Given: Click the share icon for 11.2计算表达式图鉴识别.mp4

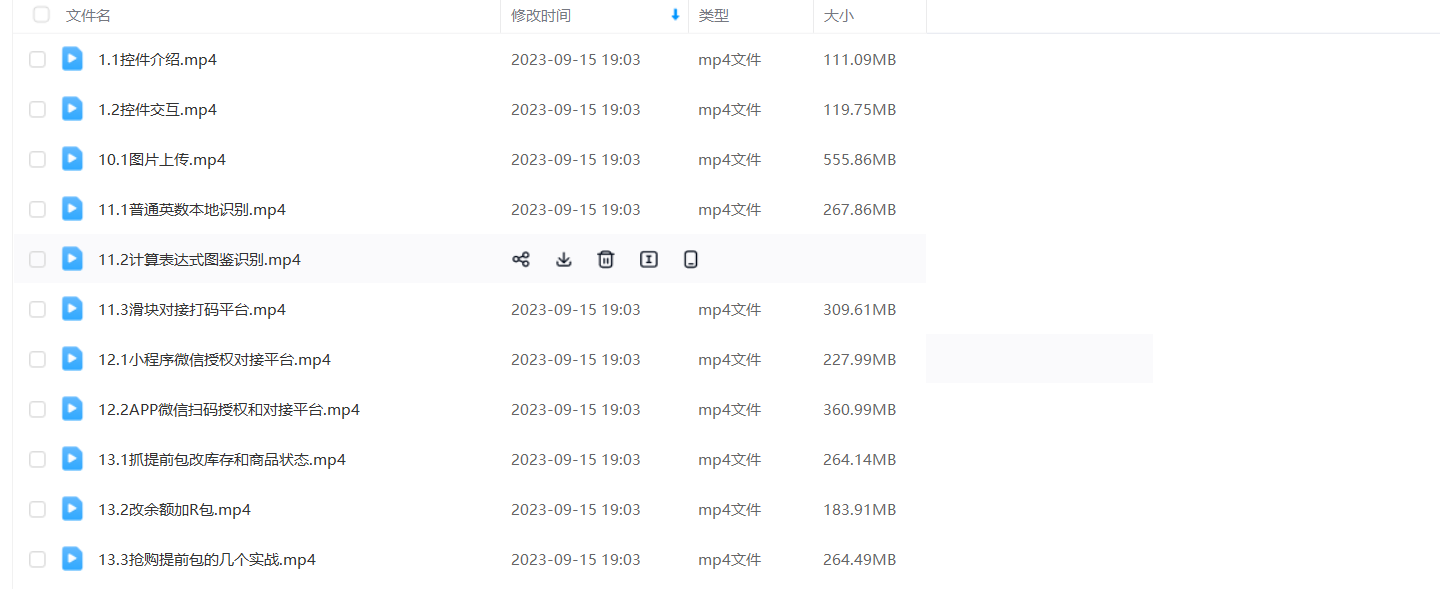Looking at the screenshot, I should 521,260.
